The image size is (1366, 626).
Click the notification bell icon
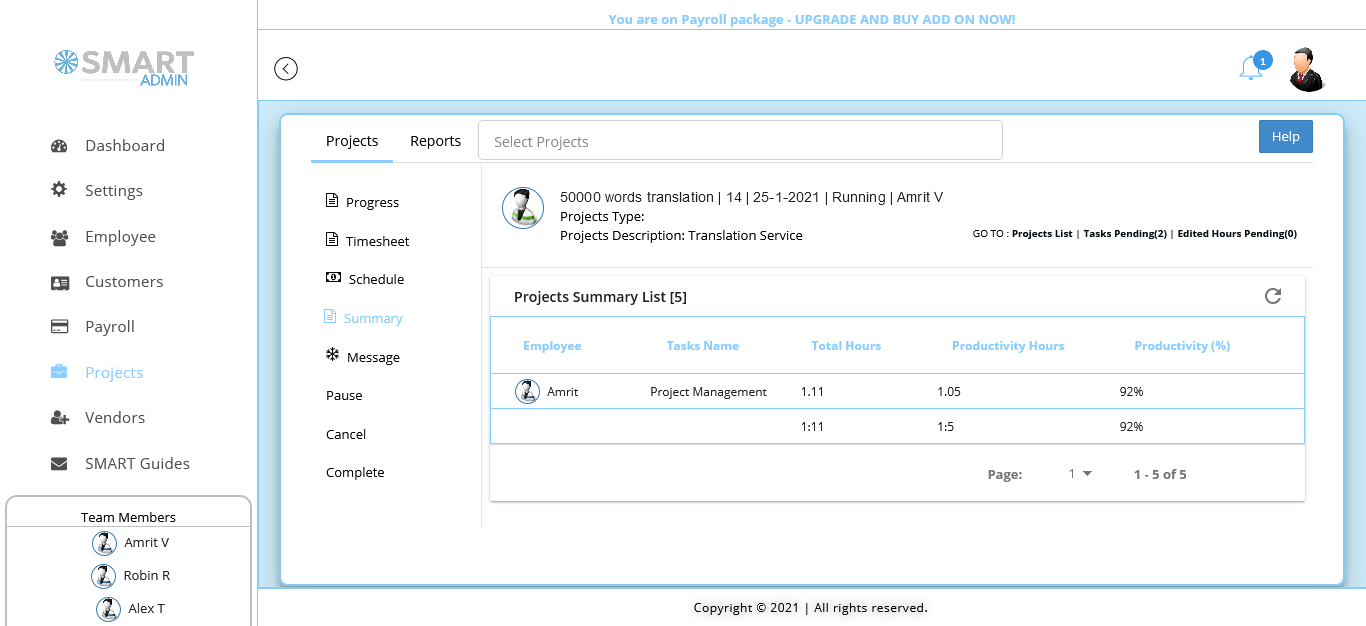(1250, 68)
